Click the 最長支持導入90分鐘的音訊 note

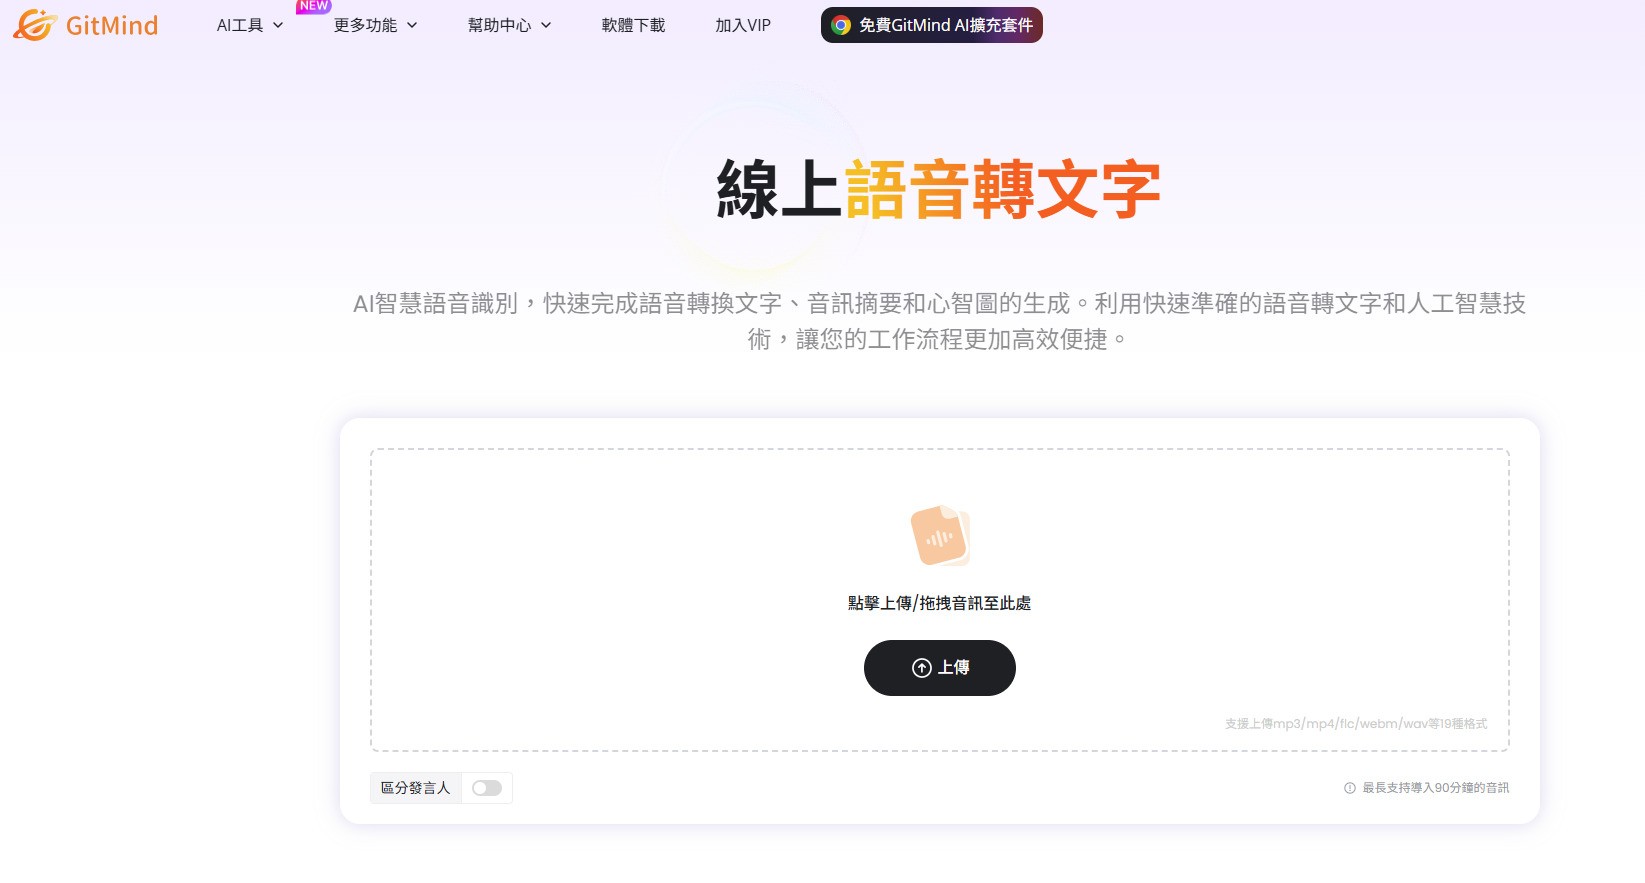[x=1436, y=788]
